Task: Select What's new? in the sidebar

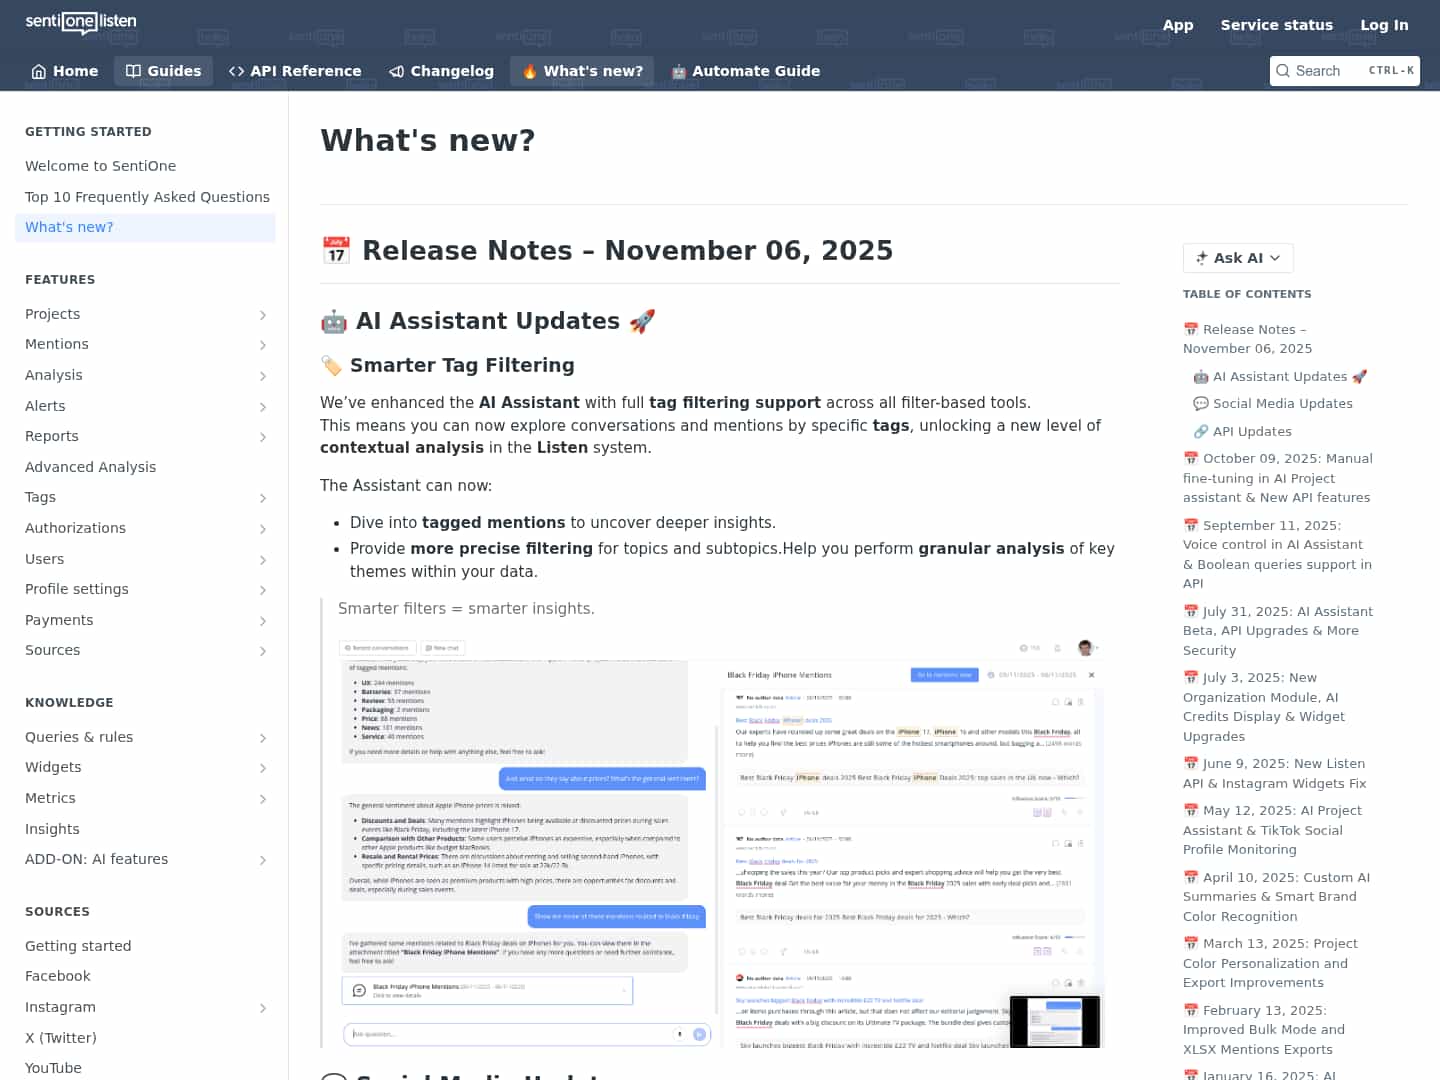Action: pos(68,227)
